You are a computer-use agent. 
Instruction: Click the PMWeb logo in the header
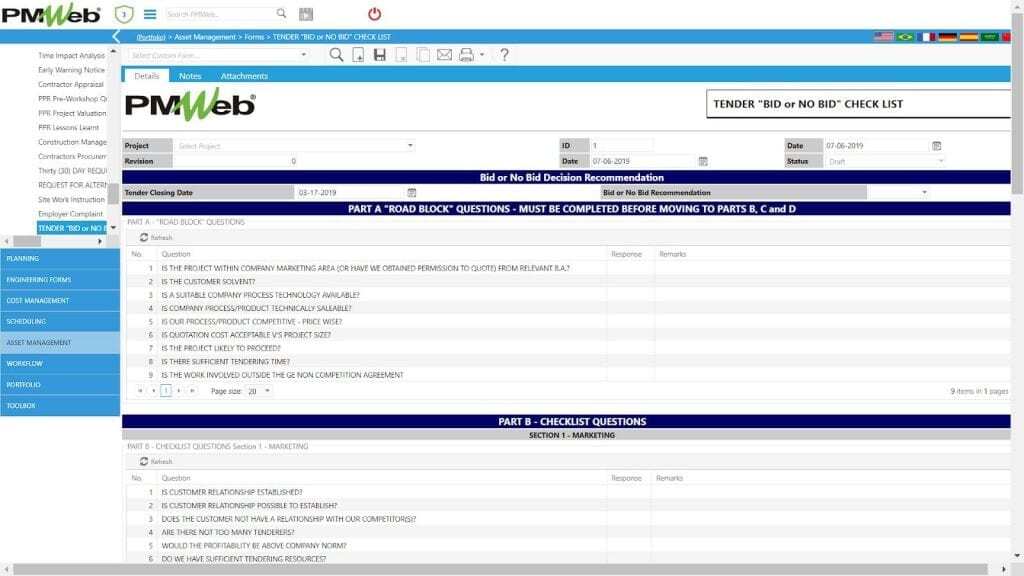coord(51,14)
